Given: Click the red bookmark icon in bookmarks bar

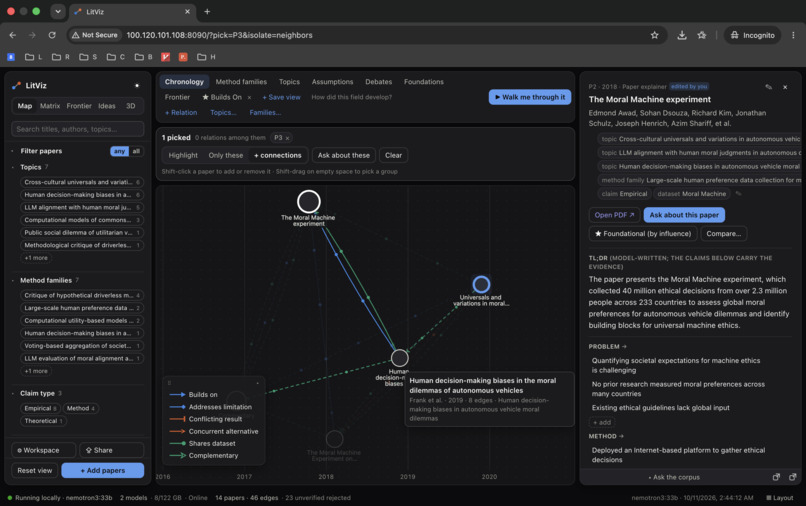Looking at the screenshot, I should 166,57.
